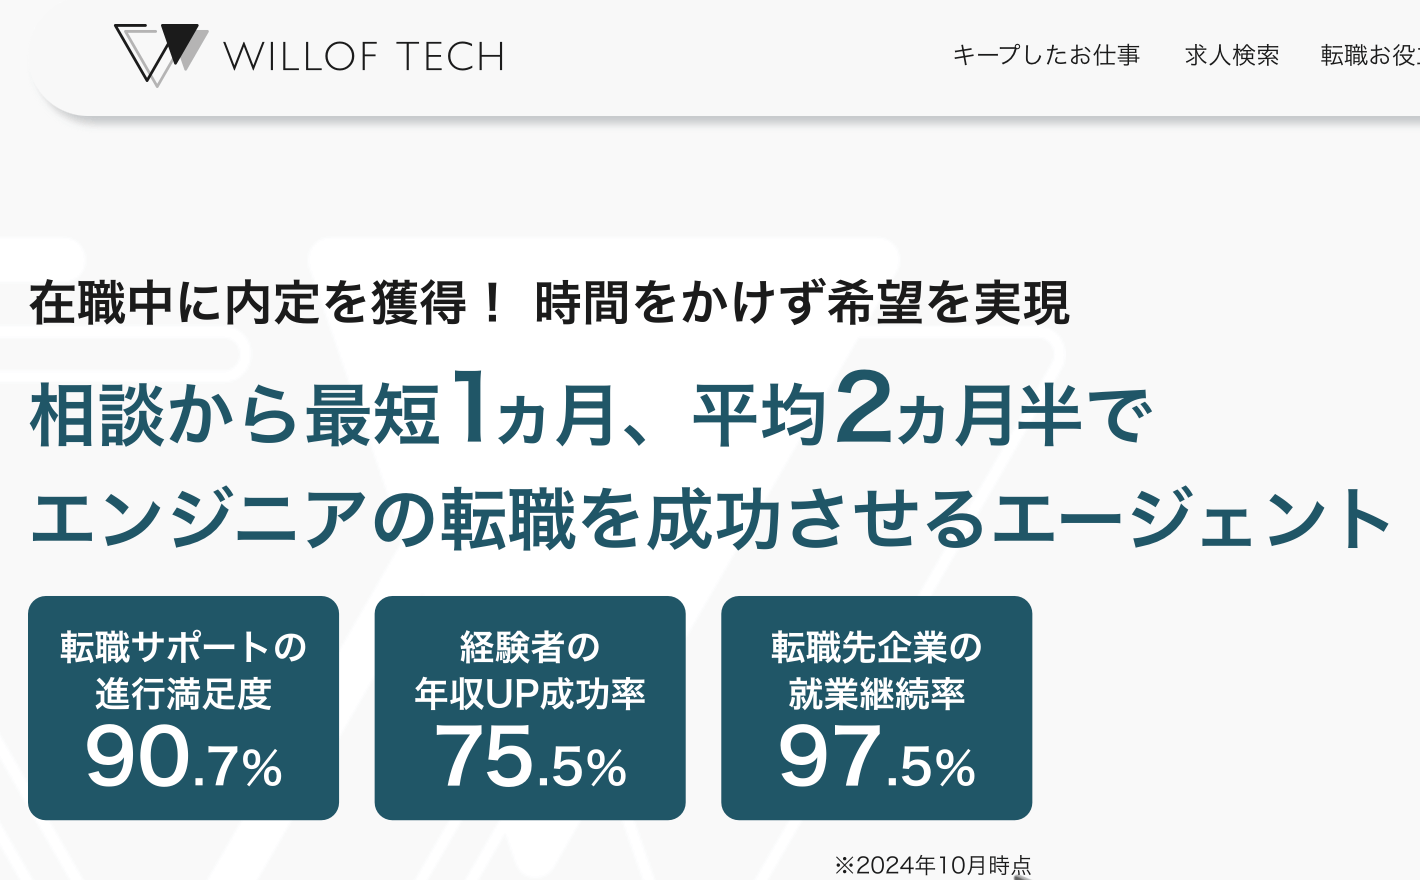
Task: Toggle the rightmost 97.5% stat panel
Action: [876, 708]
